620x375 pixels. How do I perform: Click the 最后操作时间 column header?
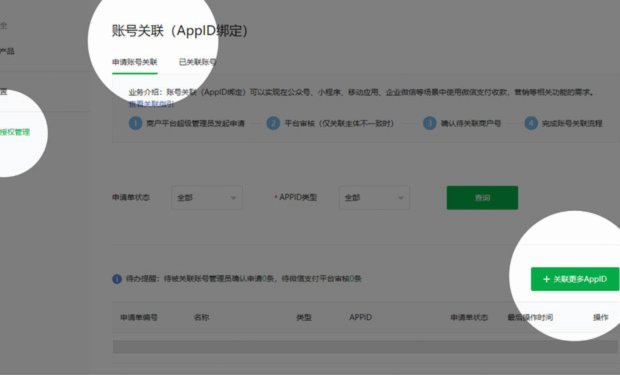[x=530, y=317]
